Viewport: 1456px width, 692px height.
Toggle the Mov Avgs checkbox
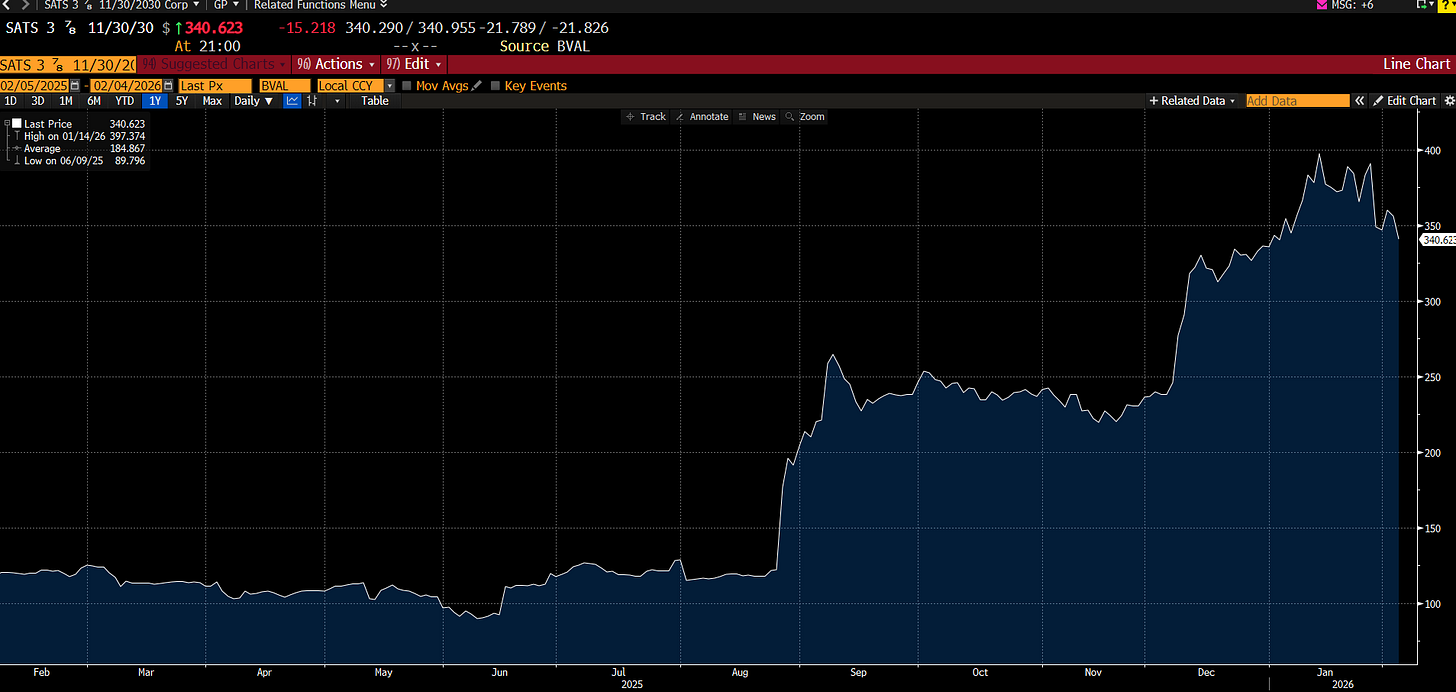[406, 86]
